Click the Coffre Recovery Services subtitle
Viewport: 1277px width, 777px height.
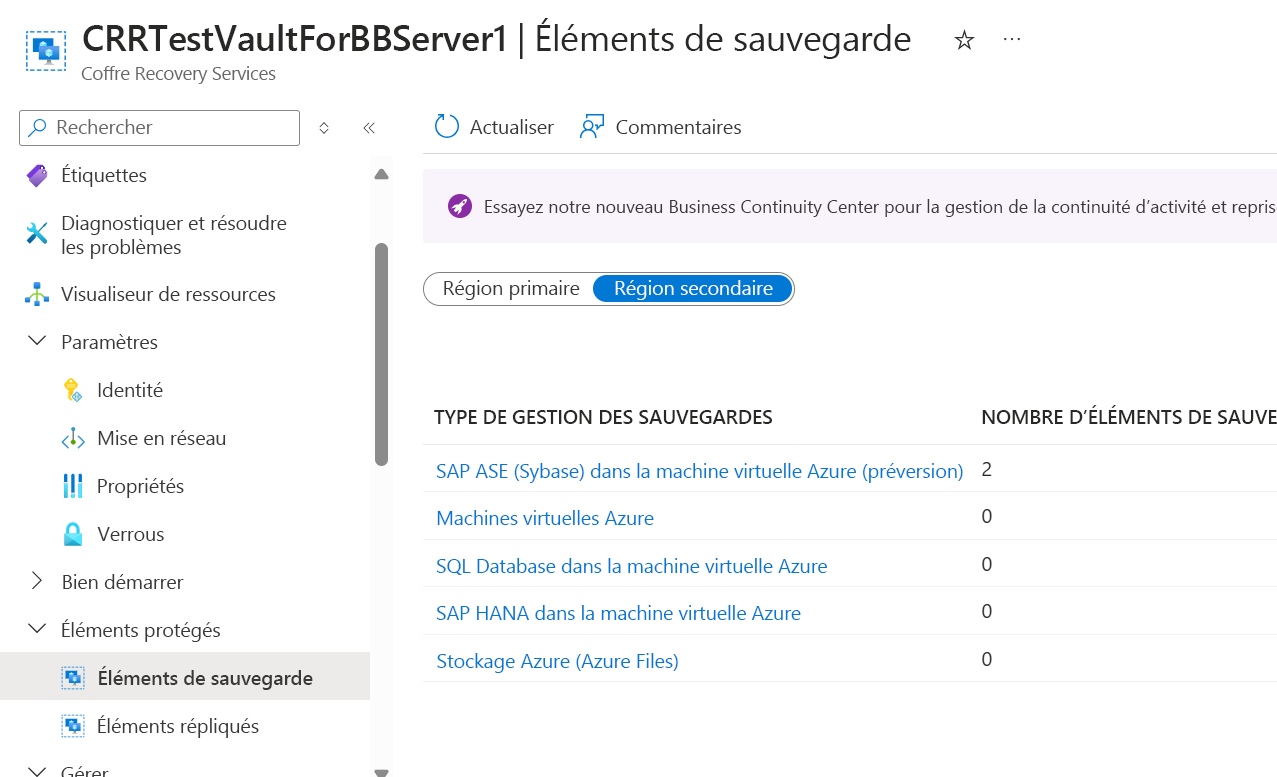point(179,74)
